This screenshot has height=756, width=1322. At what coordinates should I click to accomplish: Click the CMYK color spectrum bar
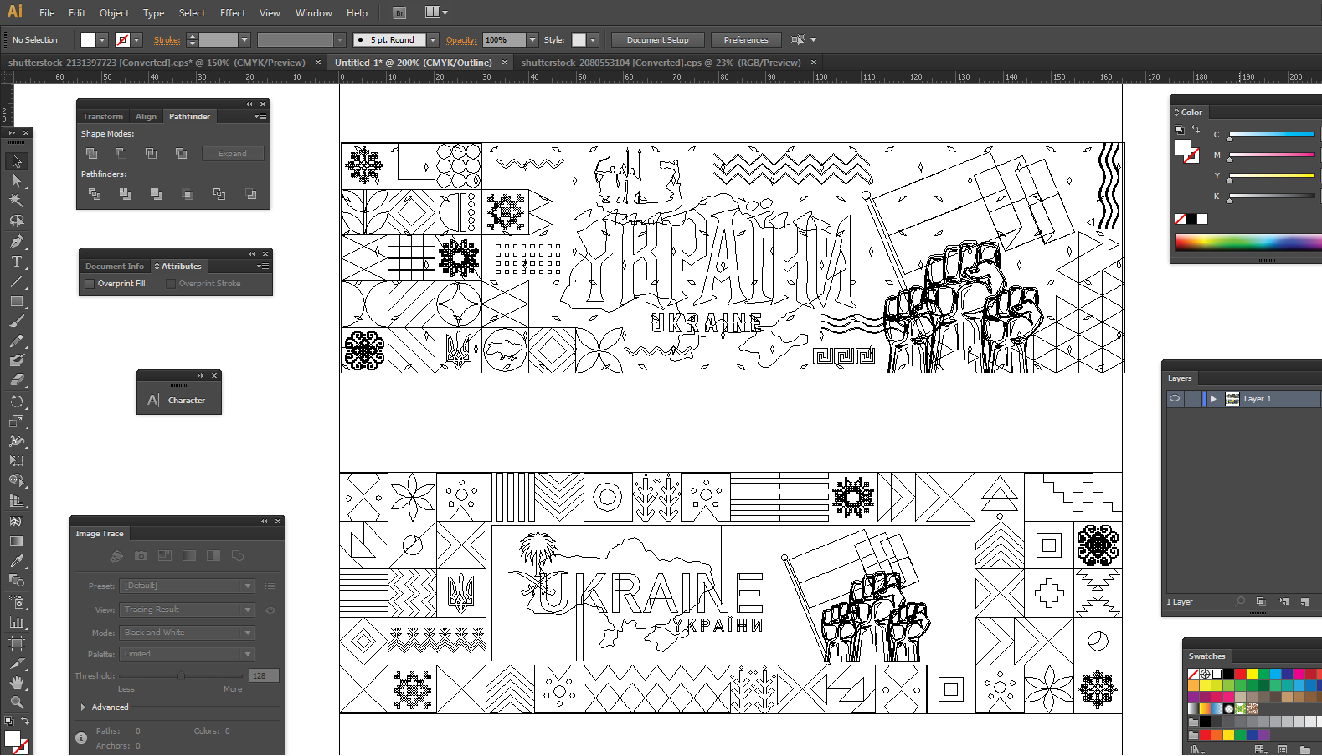click(x=1247, y=241)
